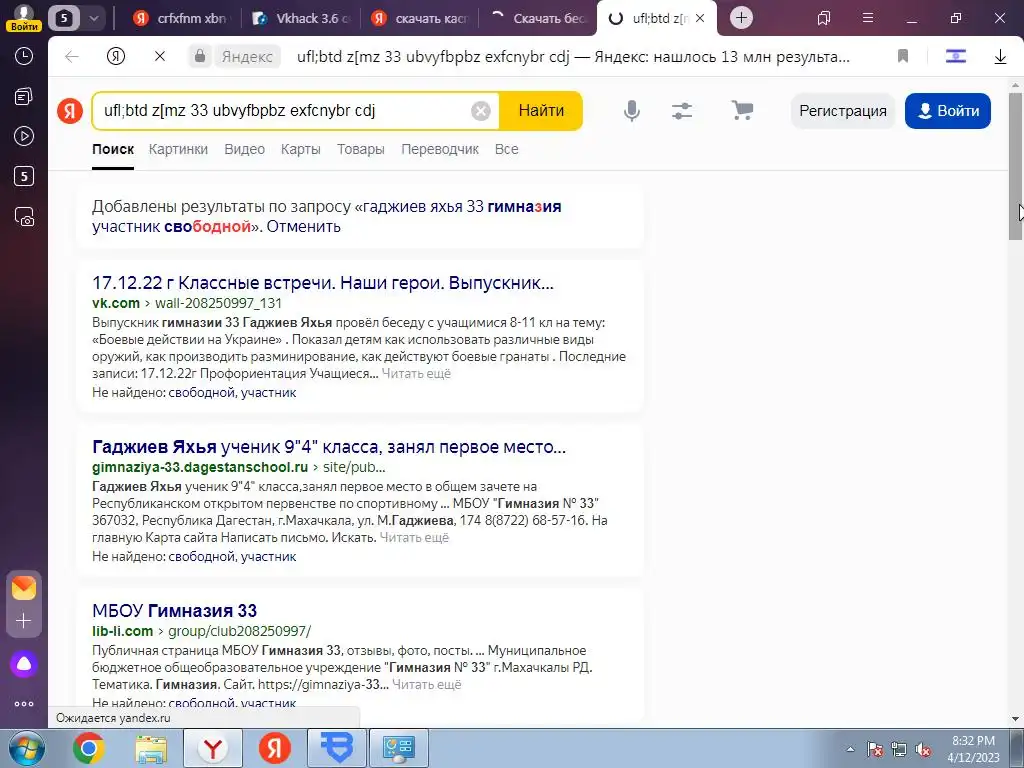Screen dimensions: 1024x768
Task: Open the shopping cart icon
Action: pyautogui.click(x=742, y=110)
